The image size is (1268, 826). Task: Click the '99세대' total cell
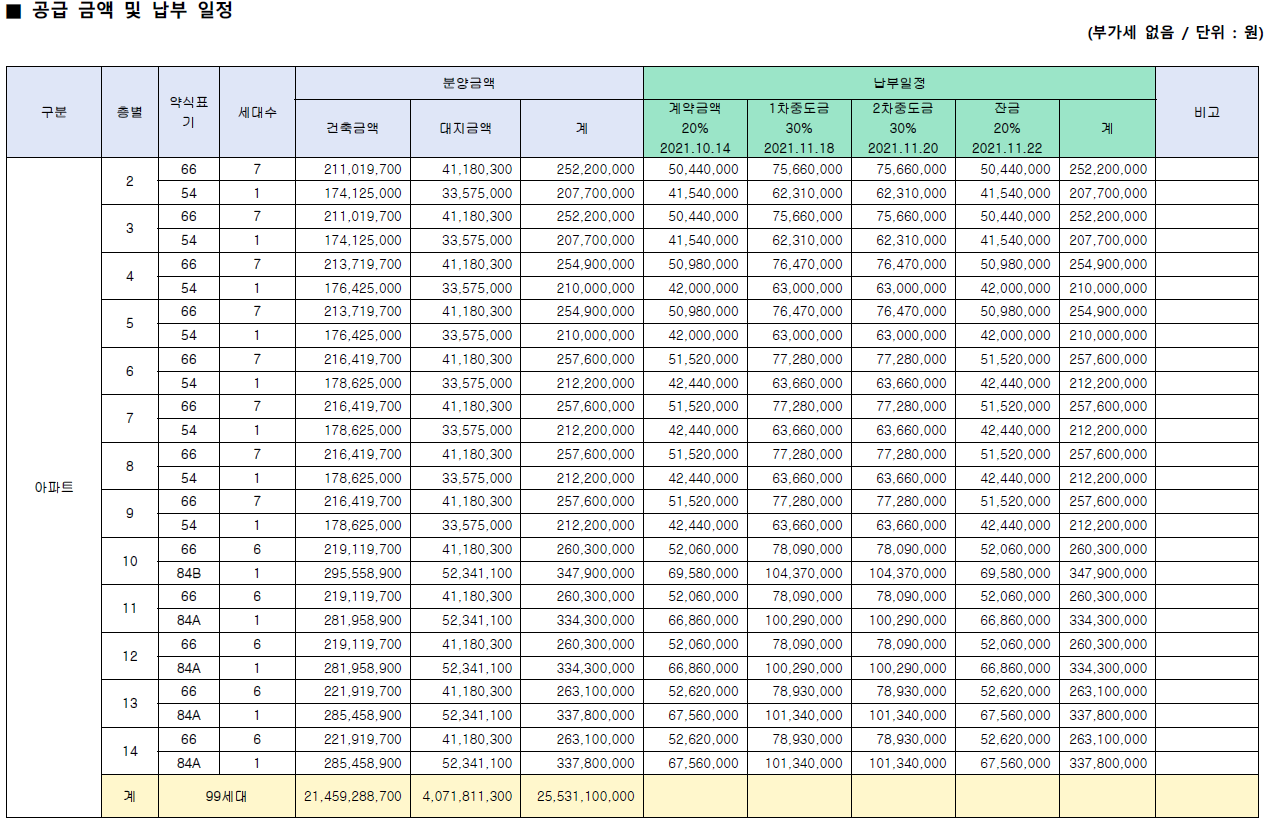pyautogui.click(x=227, y=796)
